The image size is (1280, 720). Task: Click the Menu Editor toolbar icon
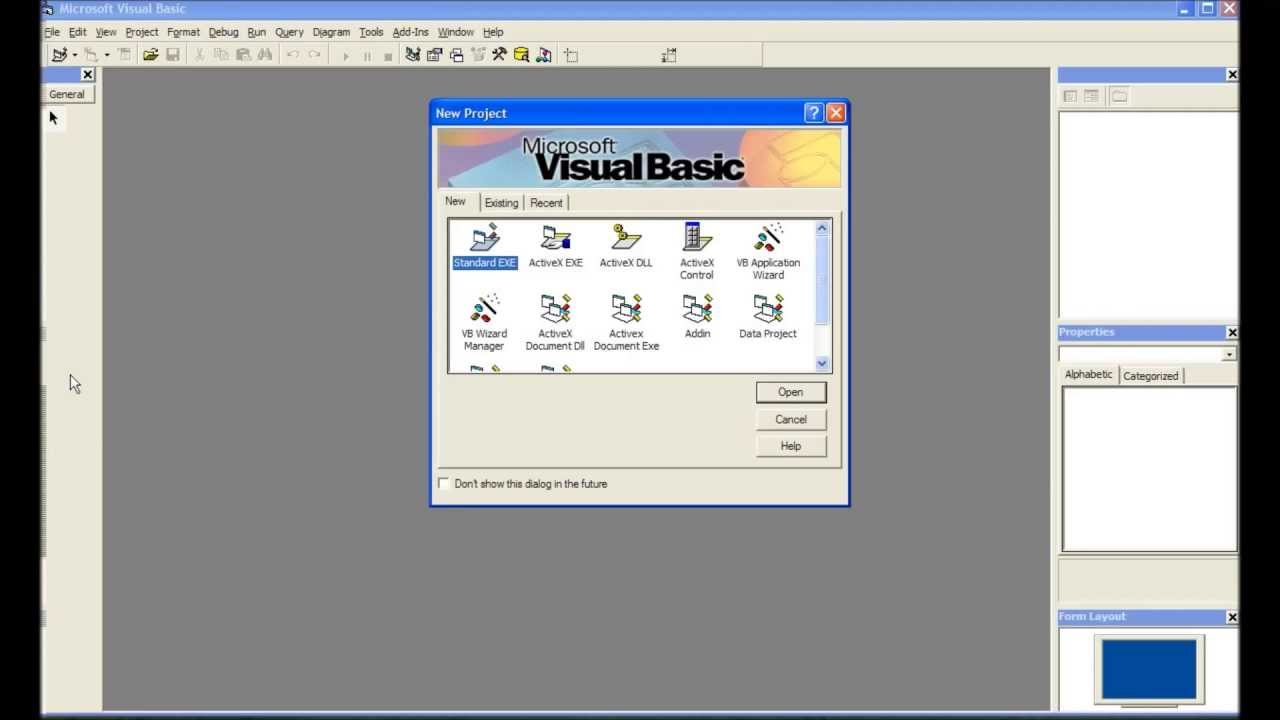[124, 55]
